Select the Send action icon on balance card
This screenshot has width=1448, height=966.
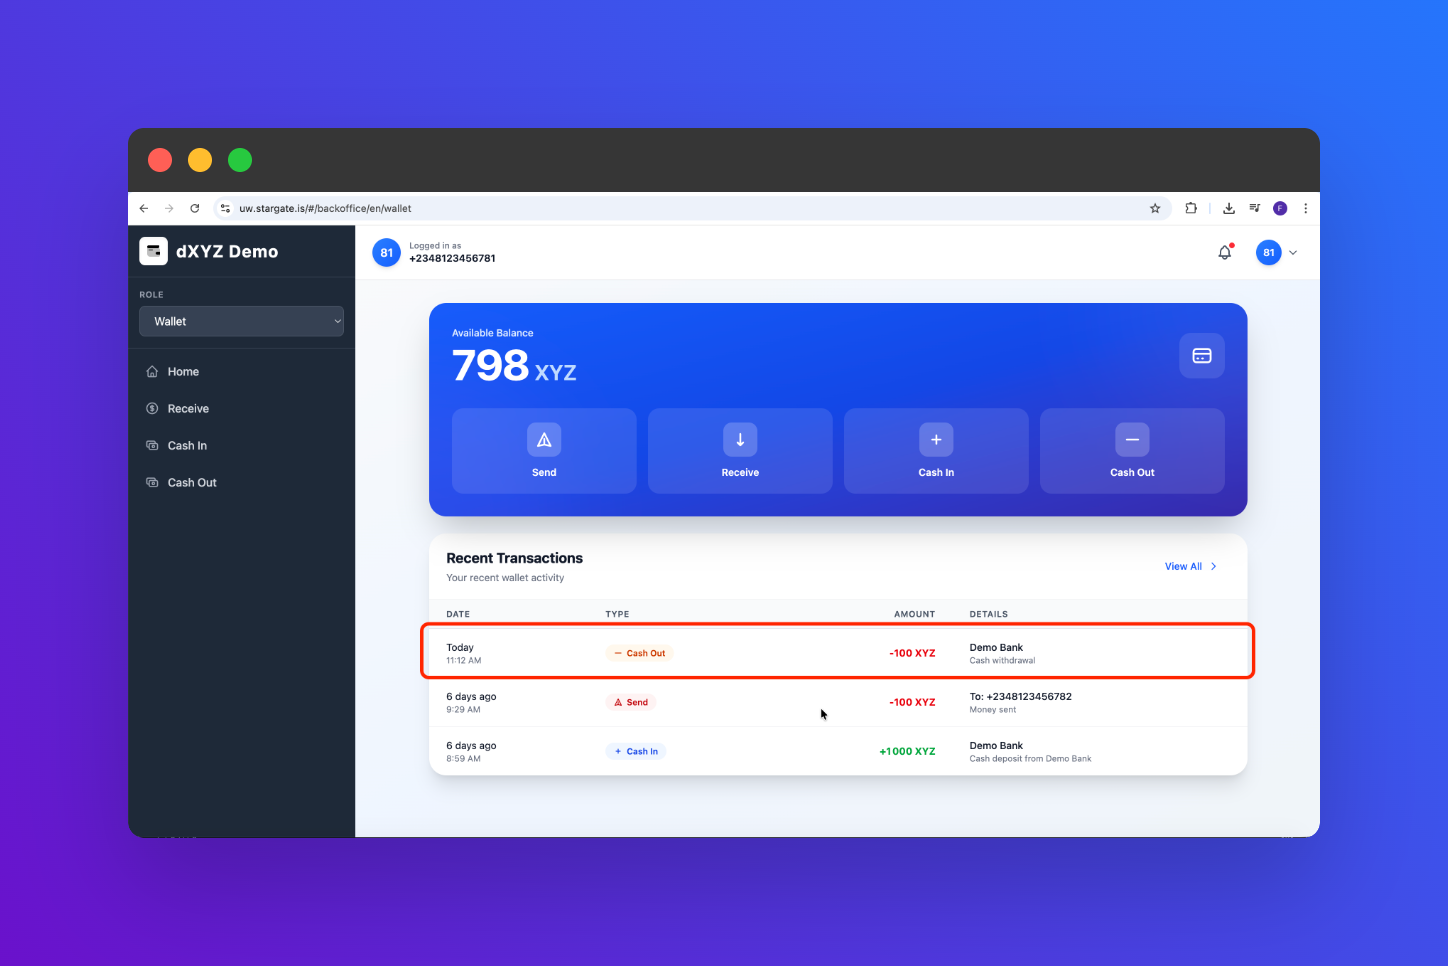(543, 439)
